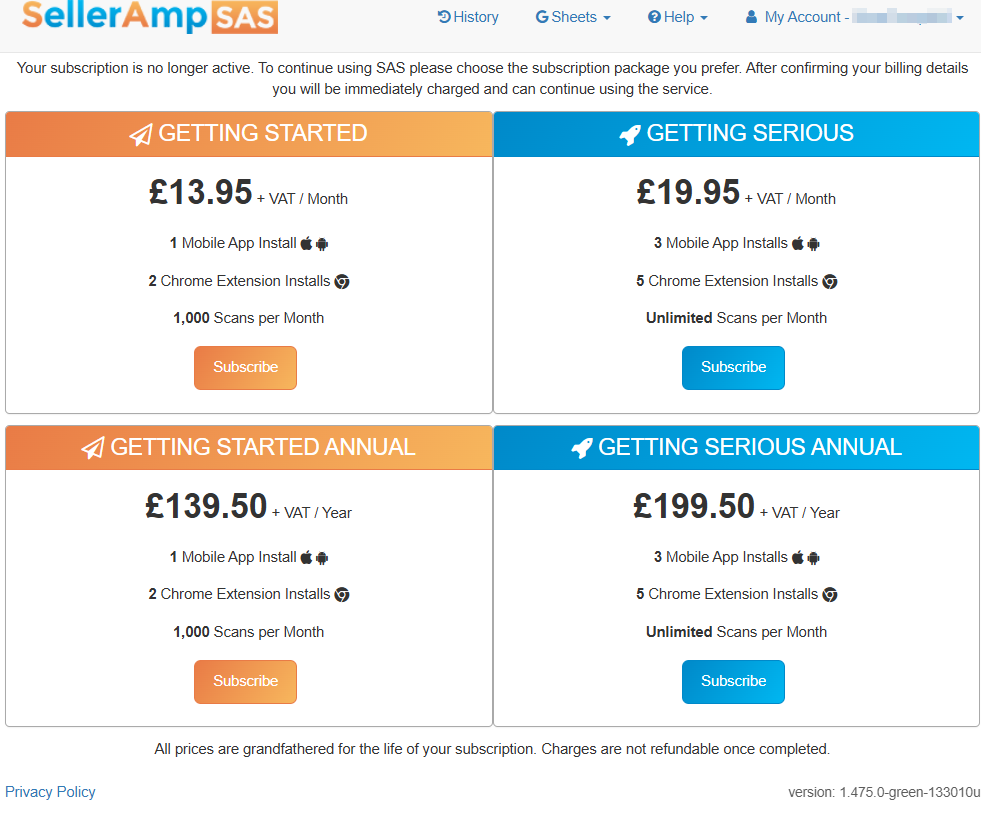This screenshot has height=820, width=981.
Task: Click the question mark icon beside Help
Action: [x=655, y=17]
